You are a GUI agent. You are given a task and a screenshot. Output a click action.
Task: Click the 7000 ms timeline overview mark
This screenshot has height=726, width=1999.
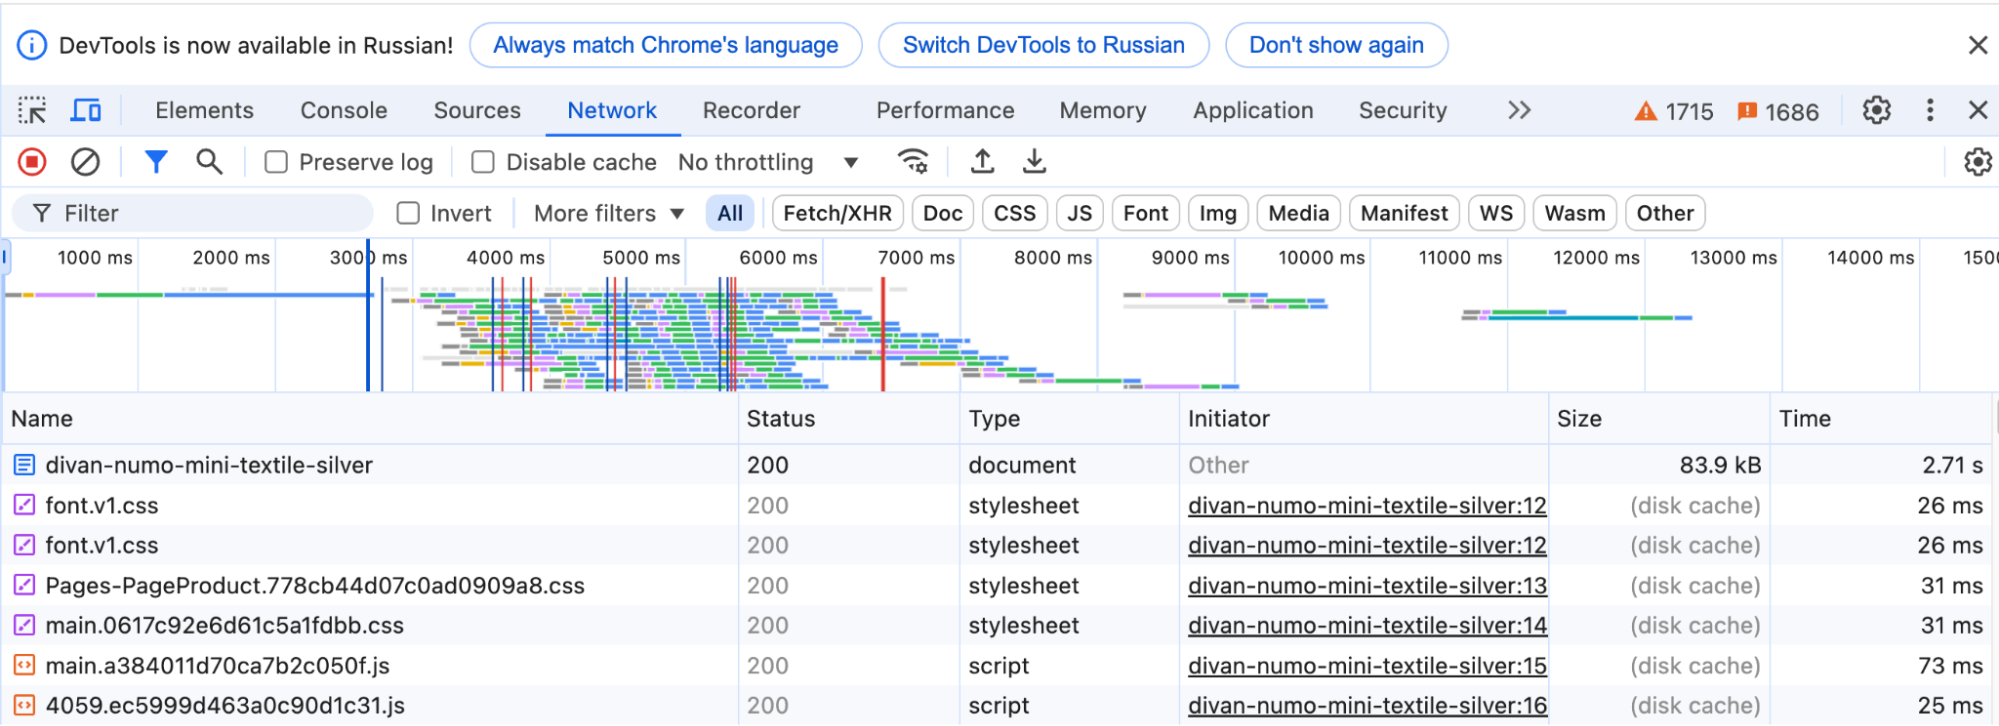coord(916,258)
